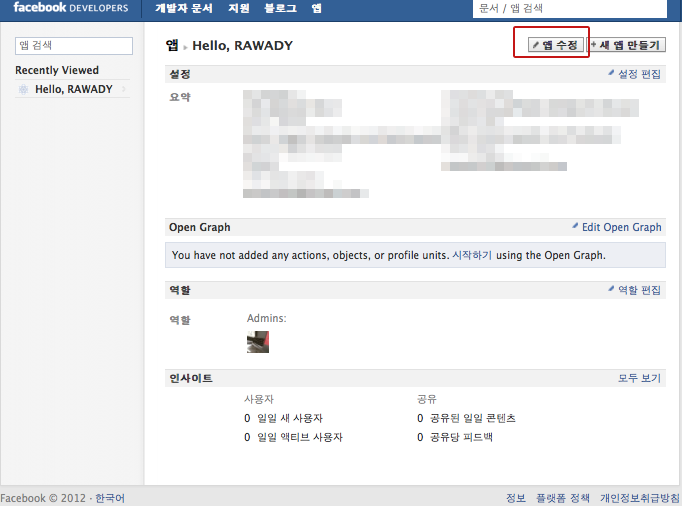Click the Admins: label
682x506 pixels.
tap(267, 318)
